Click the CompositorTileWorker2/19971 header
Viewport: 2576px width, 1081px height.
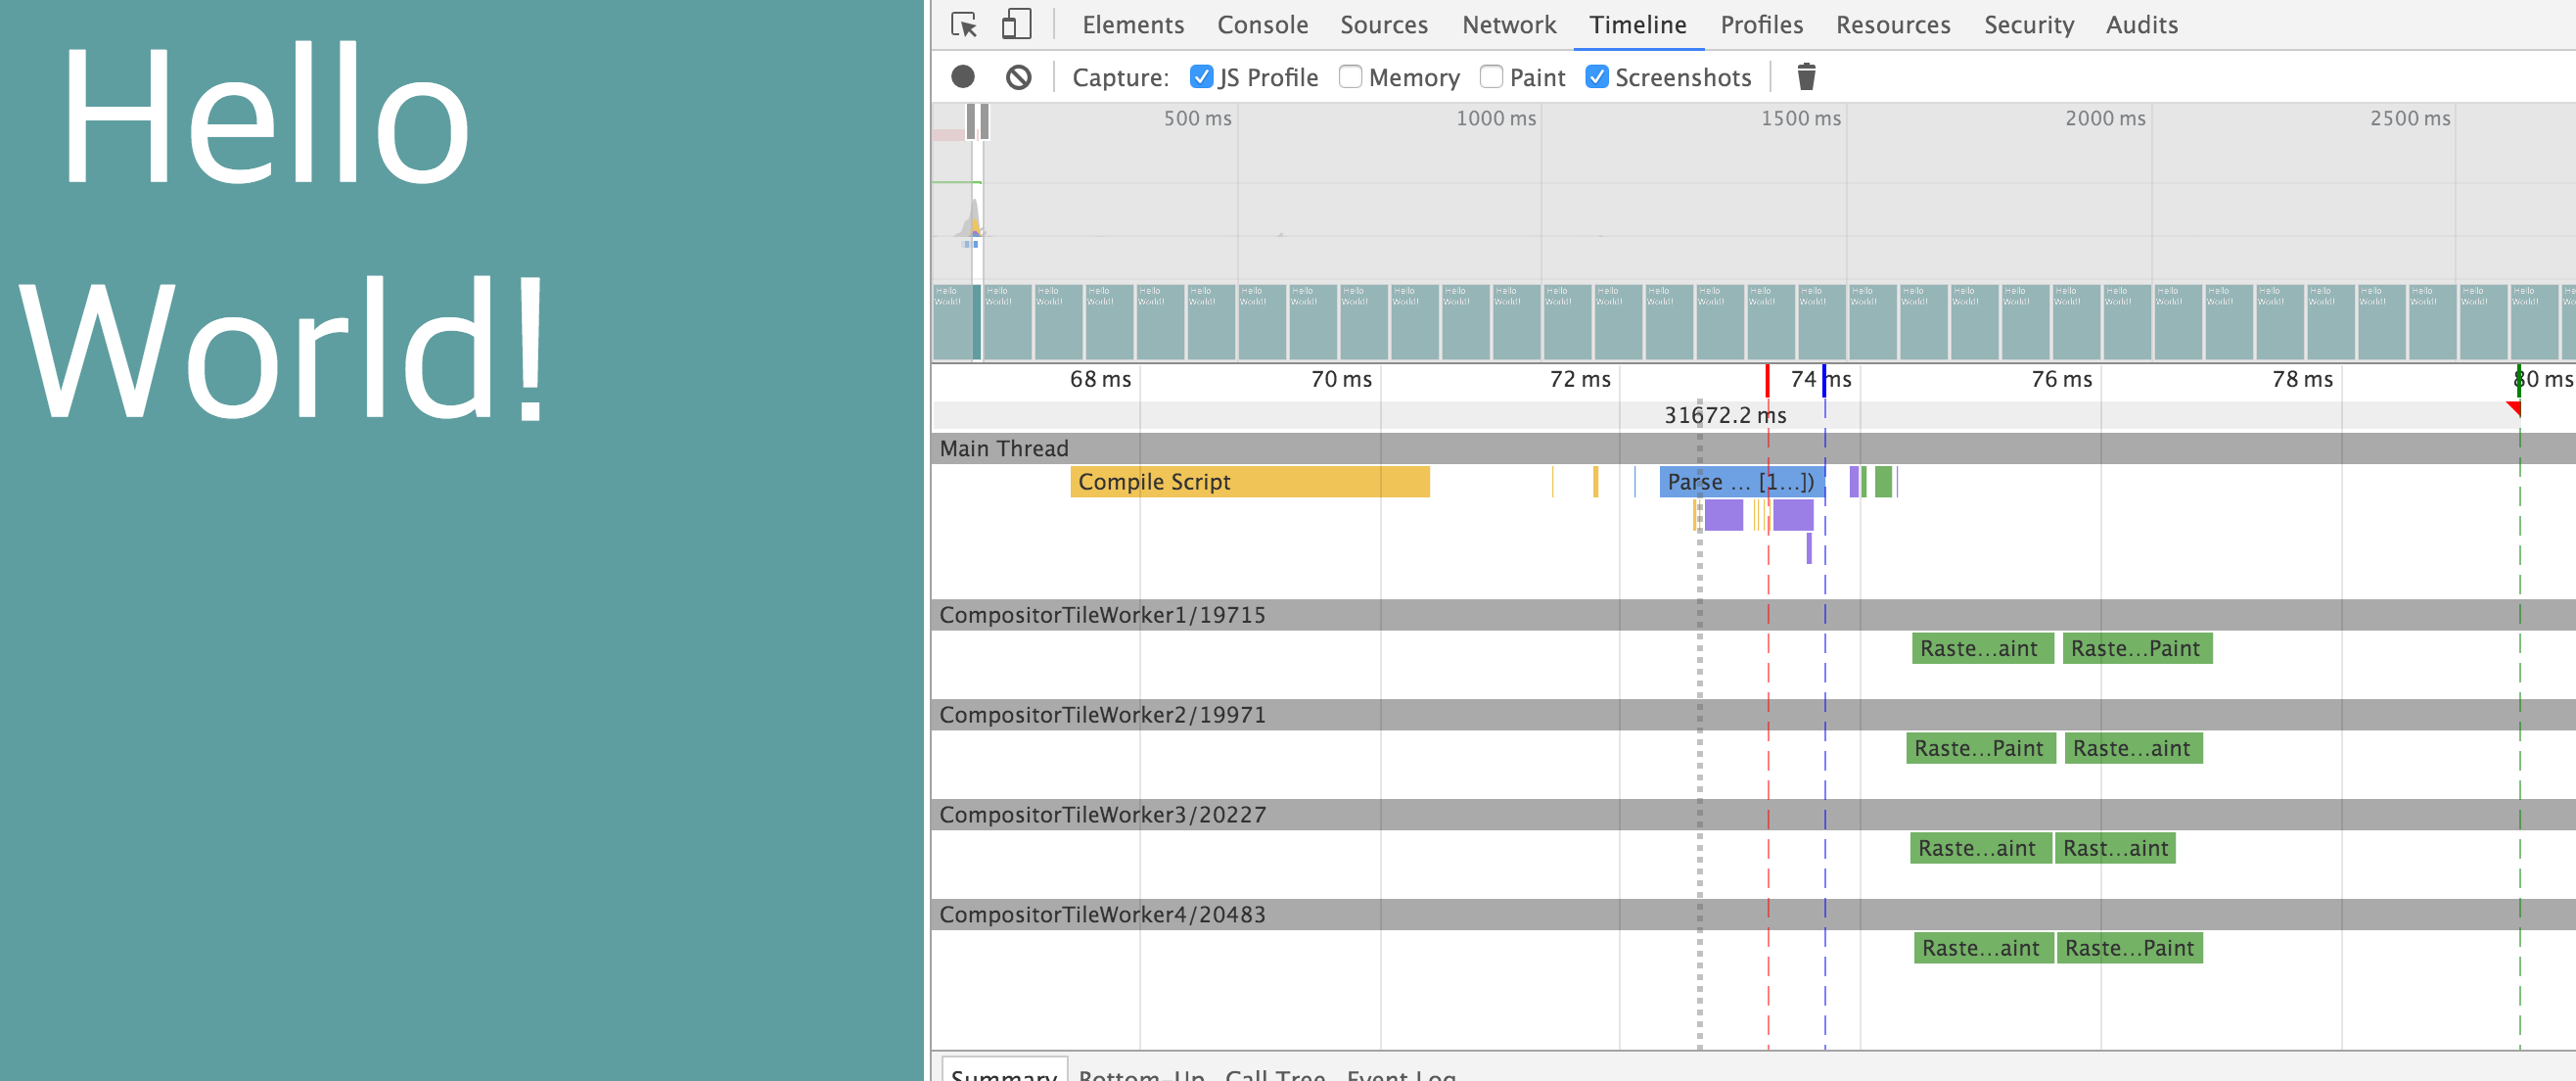coord(1753,714)
